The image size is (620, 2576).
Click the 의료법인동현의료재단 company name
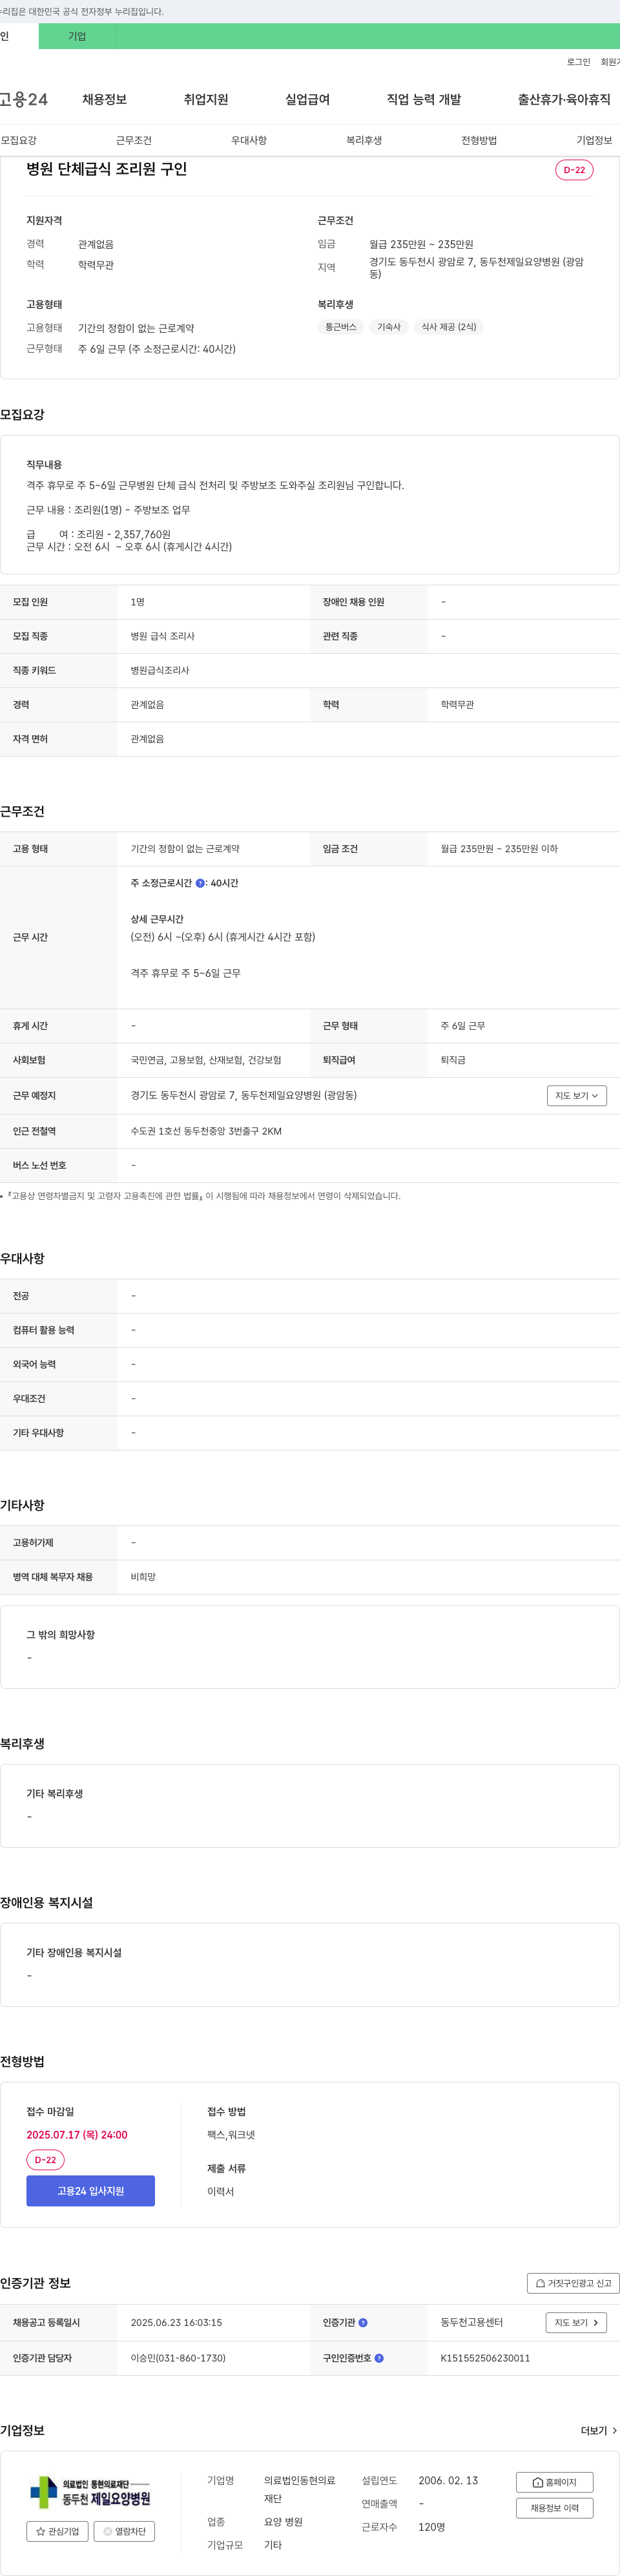click(x=300, y=2489)
